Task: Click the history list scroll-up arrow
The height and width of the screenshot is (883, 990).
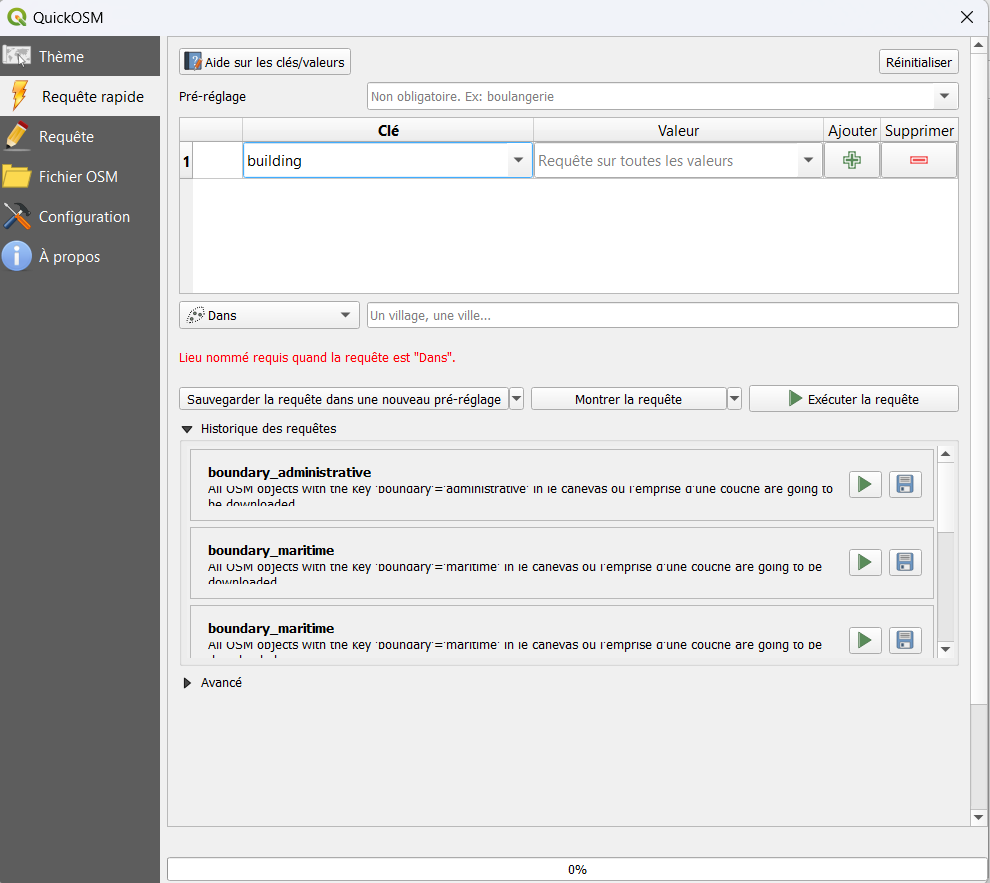Action: pyautogui.click(x=945, y=454)
